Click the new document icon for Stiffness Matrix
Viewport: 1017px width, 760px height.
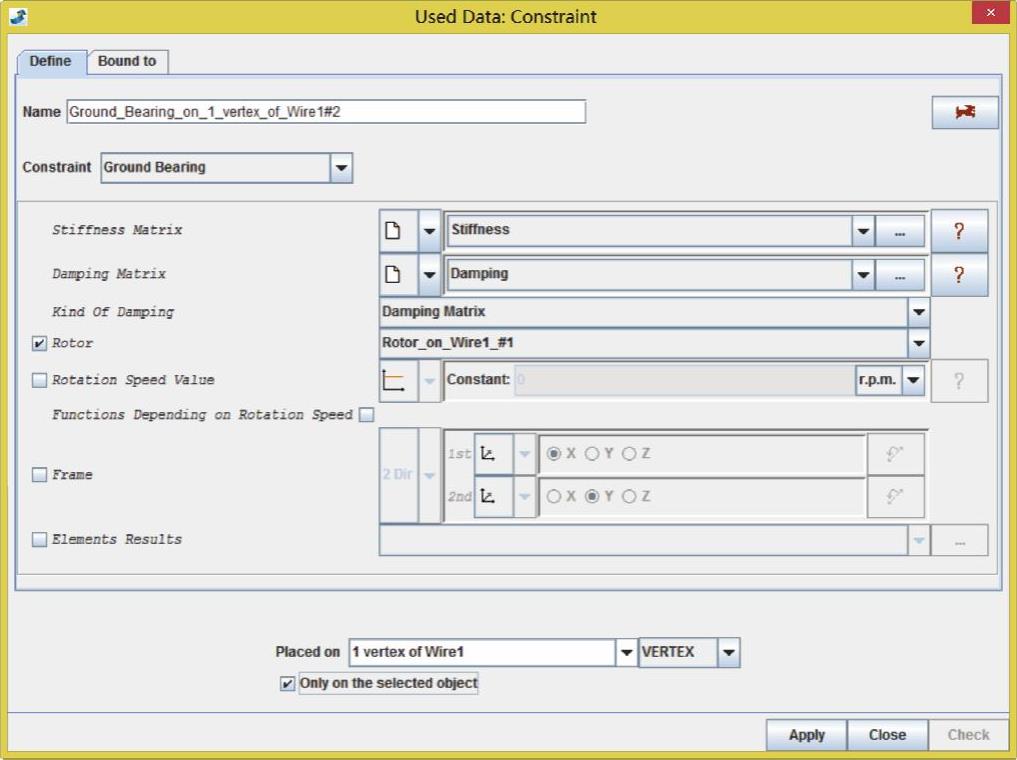click(x=394, y=230)
